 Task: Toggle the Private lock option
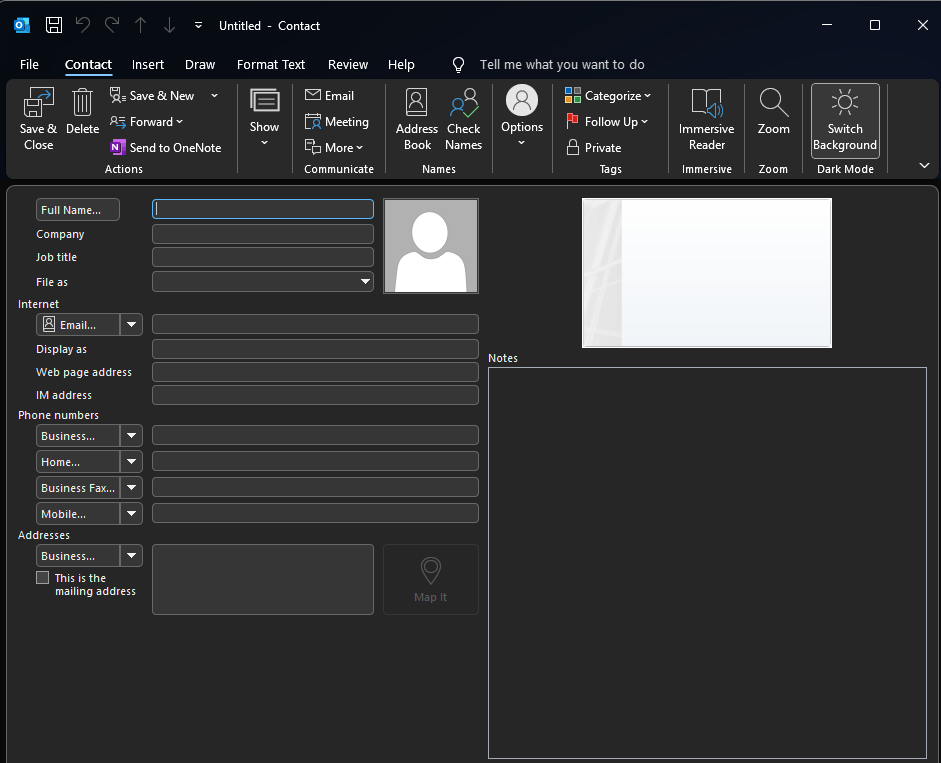(593, 147)
